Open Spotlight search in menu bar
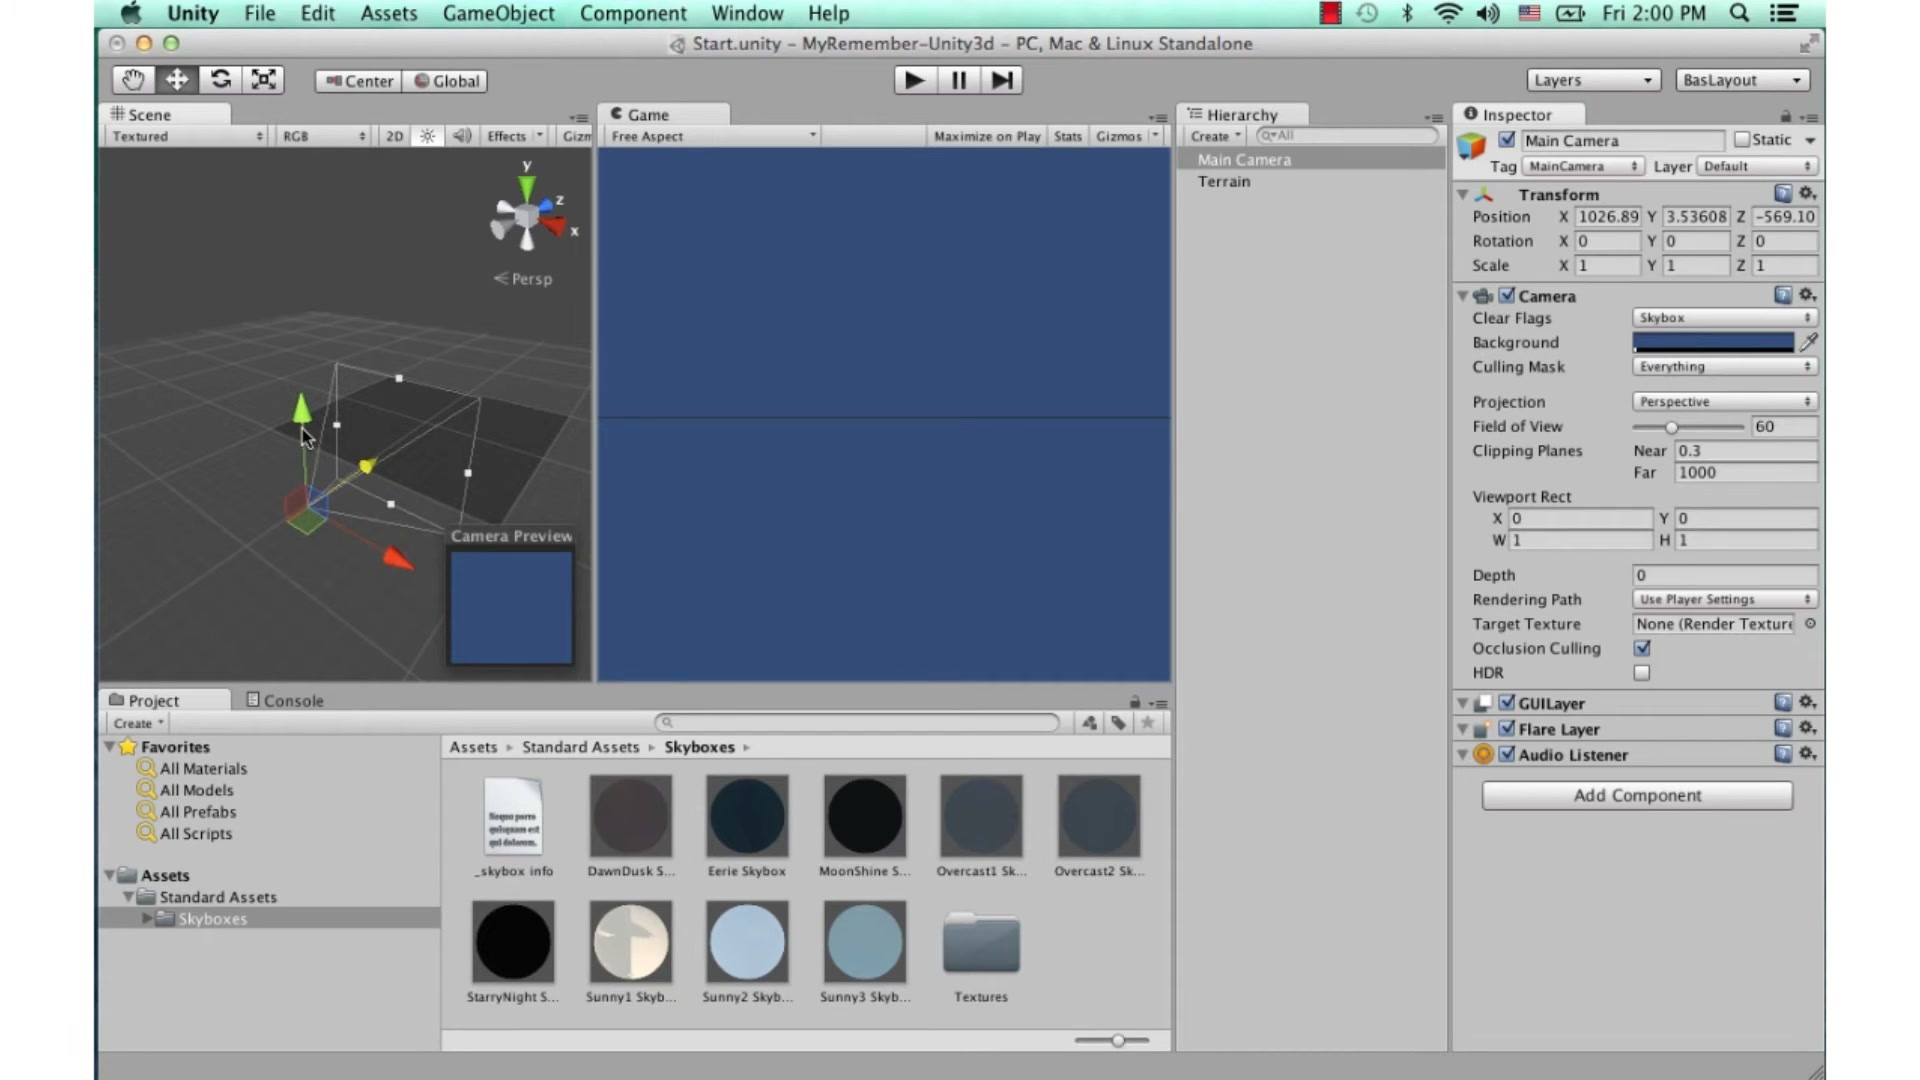1920x1080 pixels. 1739,13
